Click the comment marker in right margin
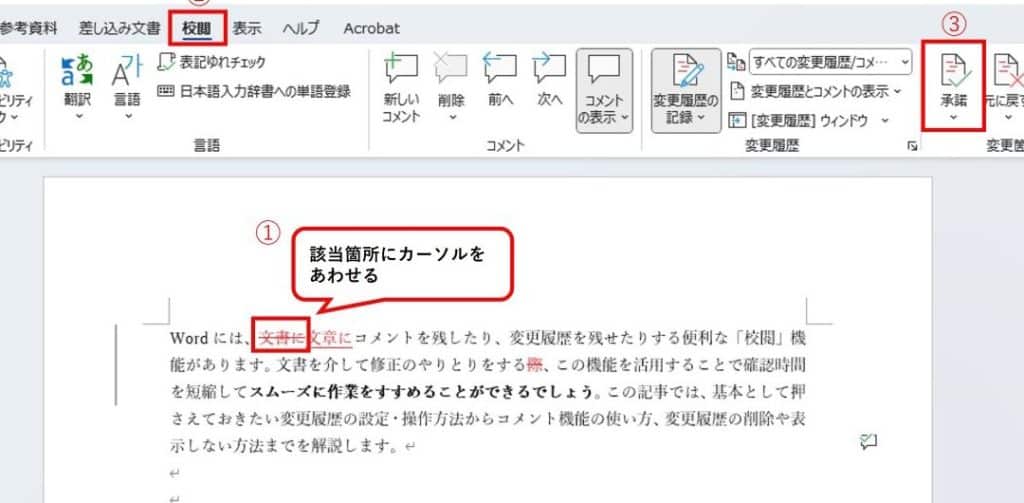This screenshot has height=503, width=1024. [x=869, y=441]
